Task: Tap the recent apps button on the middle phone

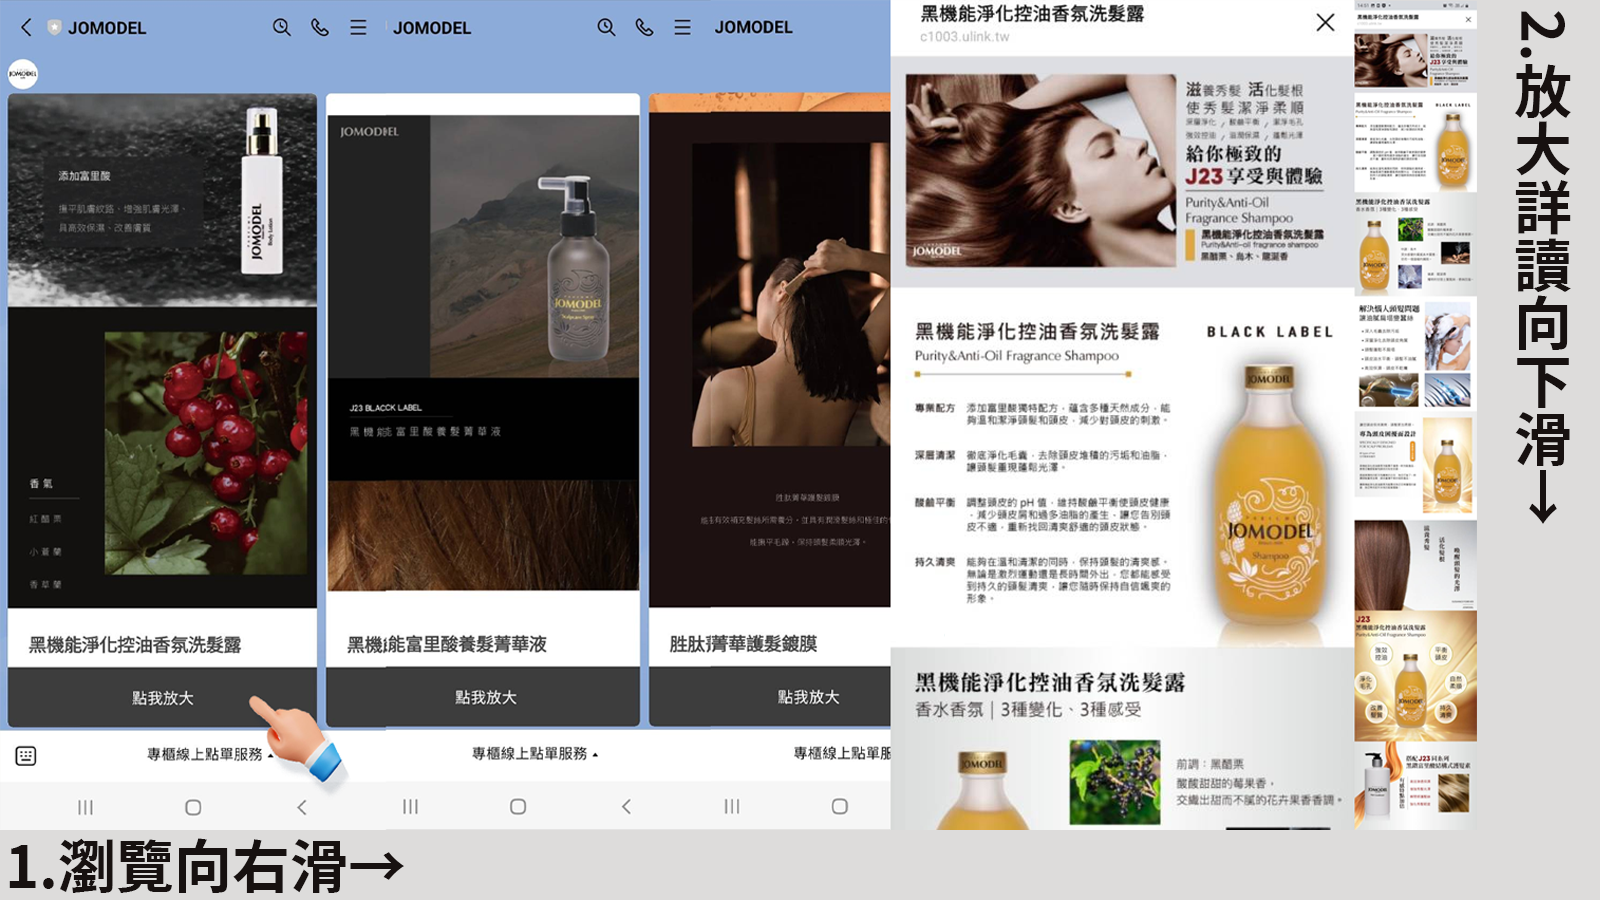Action: tap(410, 807)
